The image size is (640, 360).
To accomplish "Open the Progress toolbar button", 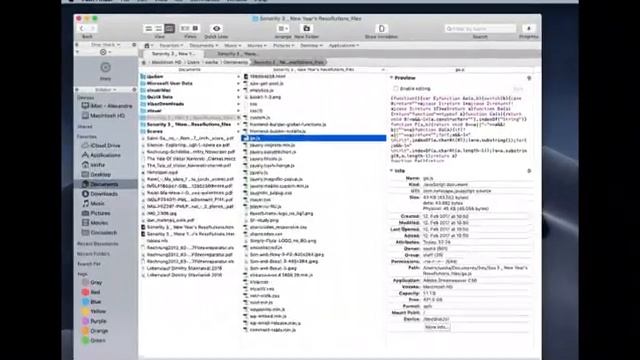I will pos(529,29).
